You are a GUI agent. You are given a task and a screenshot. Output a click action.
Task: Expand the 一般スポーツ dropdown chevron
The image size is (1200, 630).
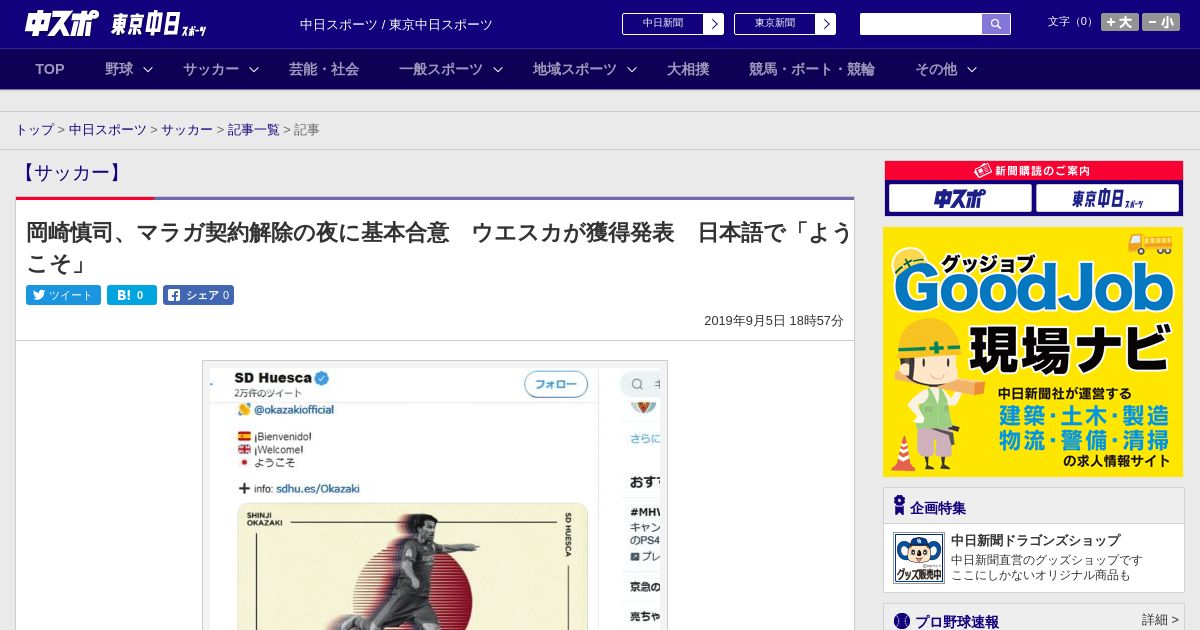498,70
